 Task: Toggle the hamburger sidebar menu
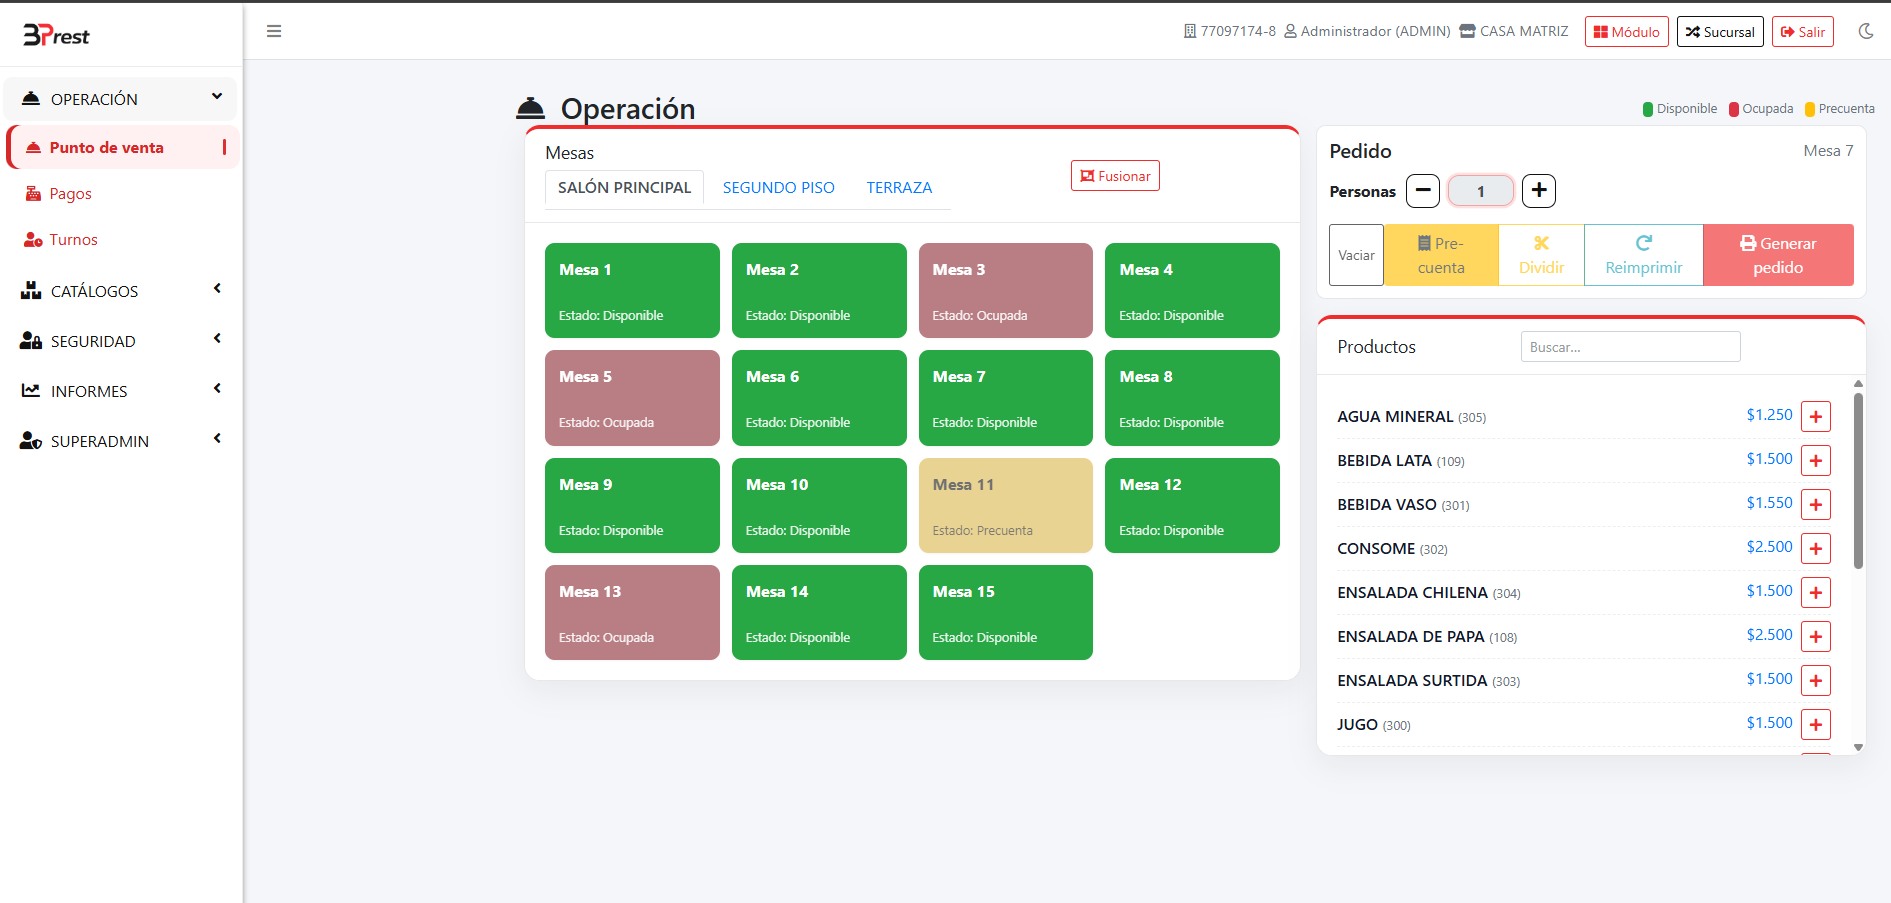[274, 31]
